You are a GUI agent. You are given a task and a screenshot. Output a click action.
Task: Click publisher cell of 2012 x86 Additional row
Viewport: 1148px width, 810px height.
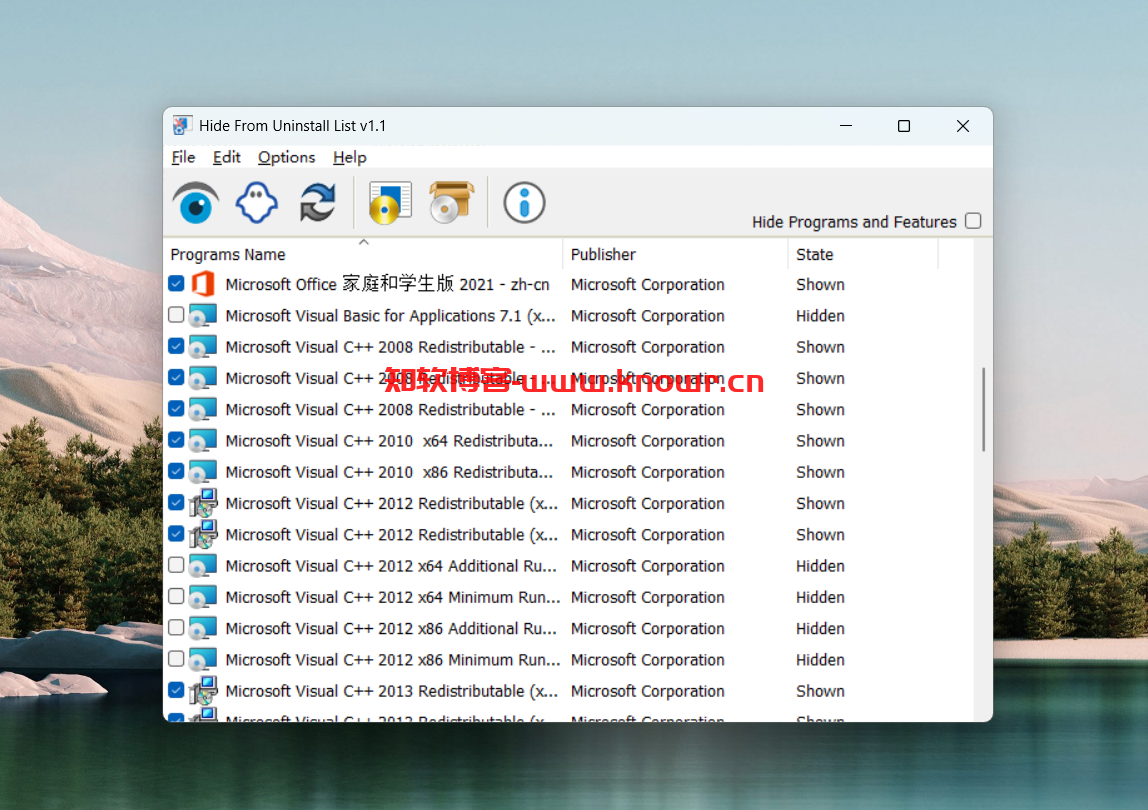click(x=647, y=628)
